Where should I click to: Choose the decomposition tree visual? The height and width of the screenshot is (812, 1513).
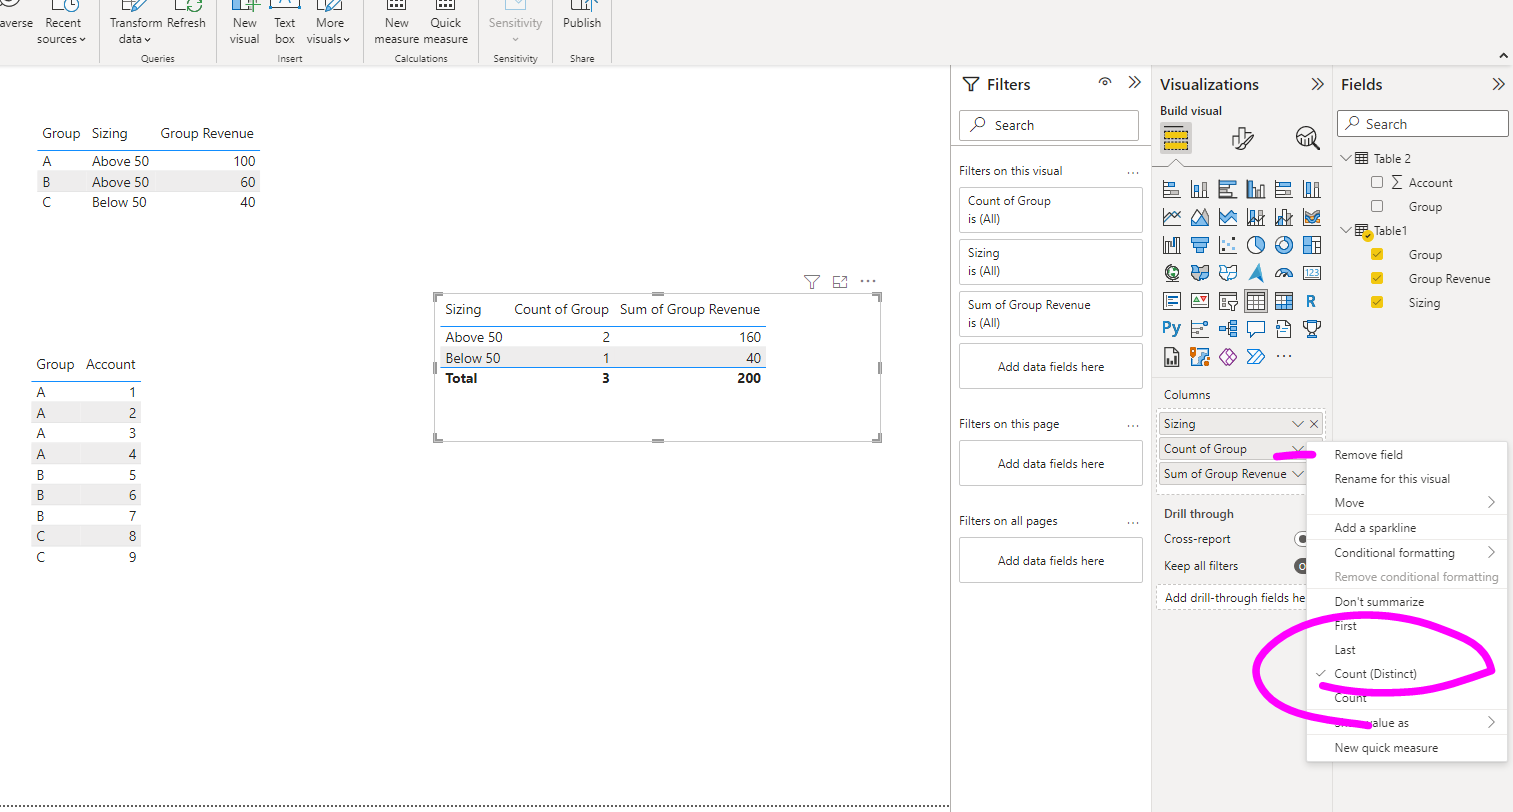point(1228,329)
